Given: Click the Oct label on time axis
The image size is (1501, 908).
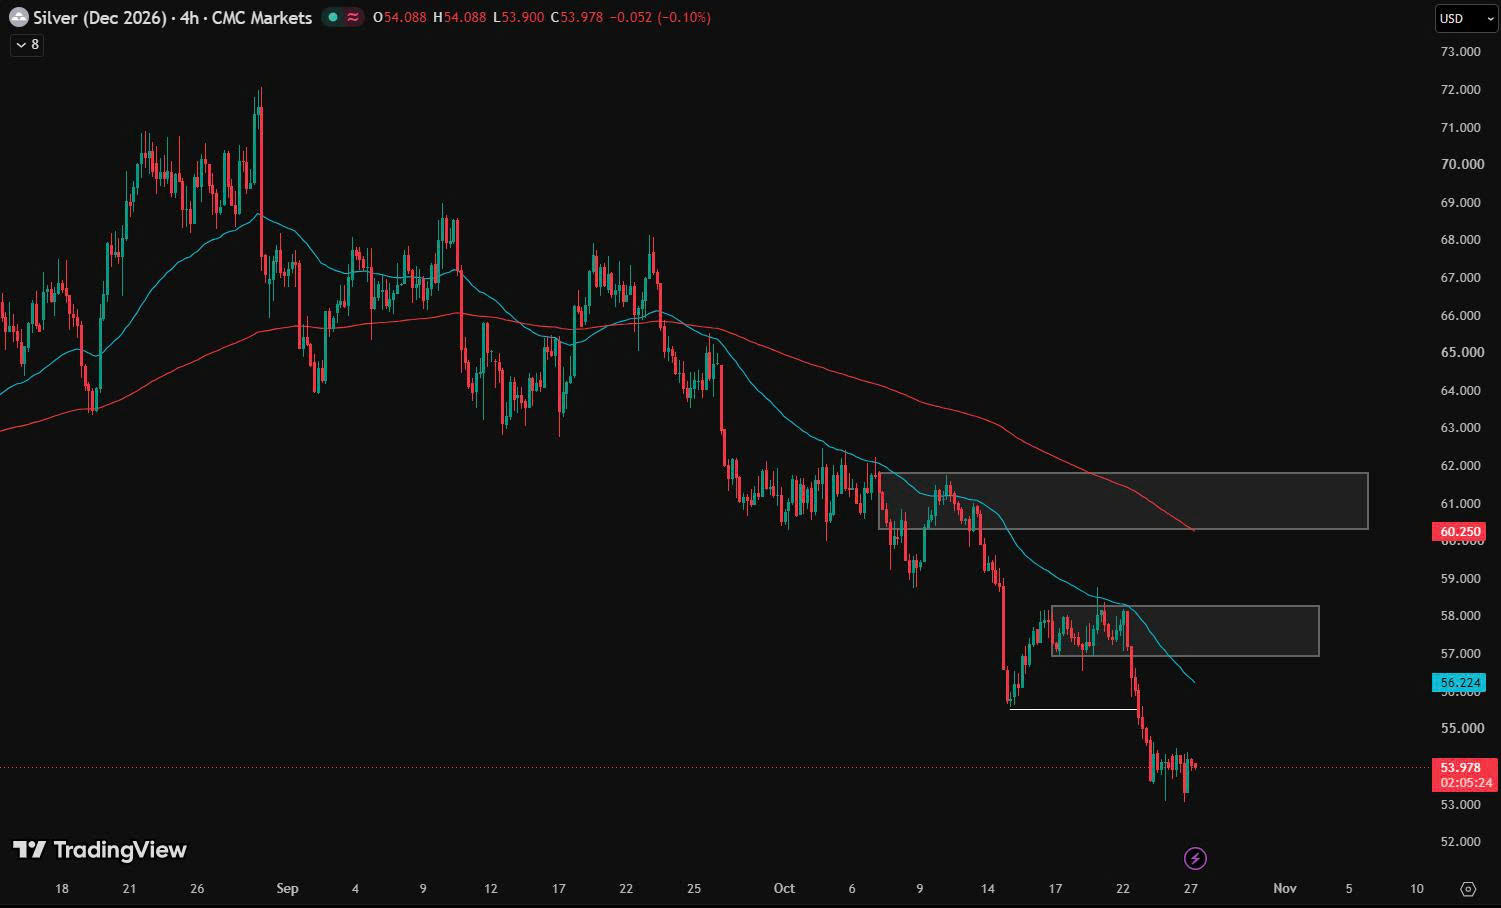Looking at the screenshot, I should pos(784,888).
